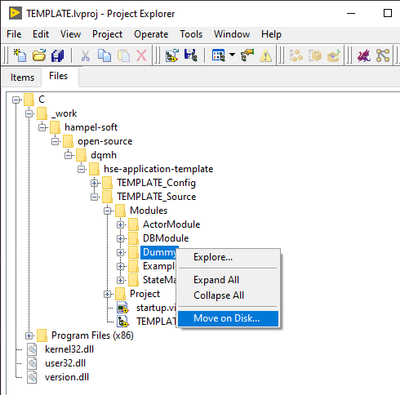Viewport: 400px width, 395px height.
Task: Collapse the dqmh folder node
Action: coord(68,155)
